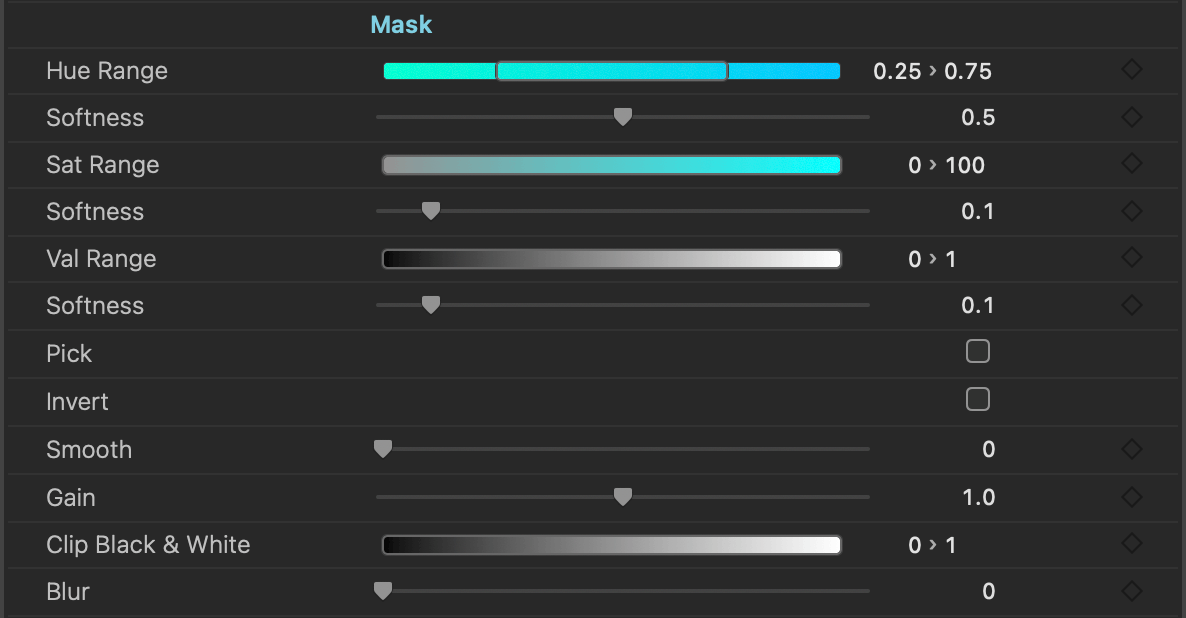
Task: Enable the Invert checkbox
Action: pyautogui.click(x=978, y=400)
